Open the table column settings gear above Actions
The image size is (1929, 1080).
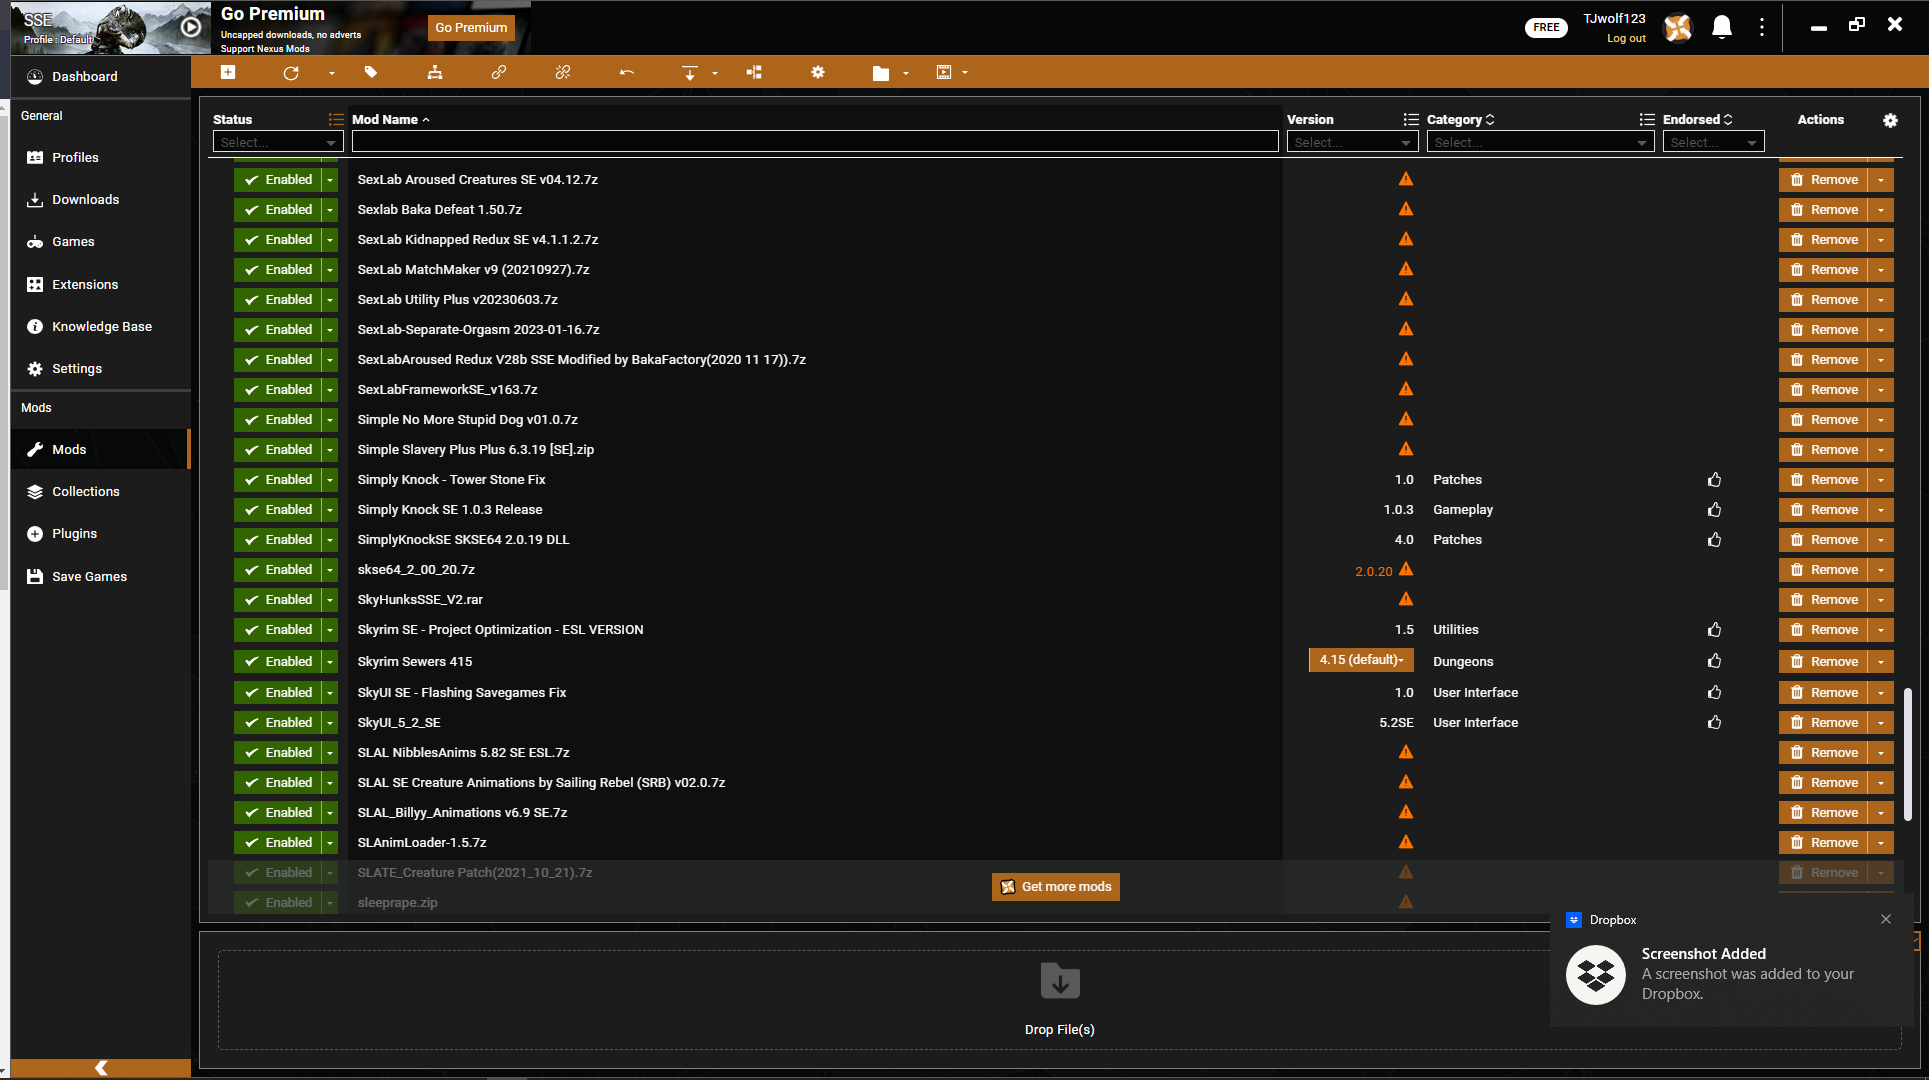[x=1891, y=120]
